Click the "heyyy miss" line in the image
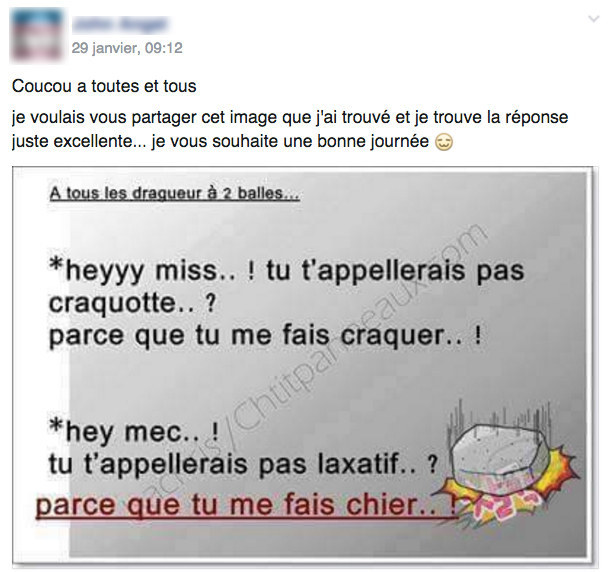The image size is (614, 572). (286, 271)
